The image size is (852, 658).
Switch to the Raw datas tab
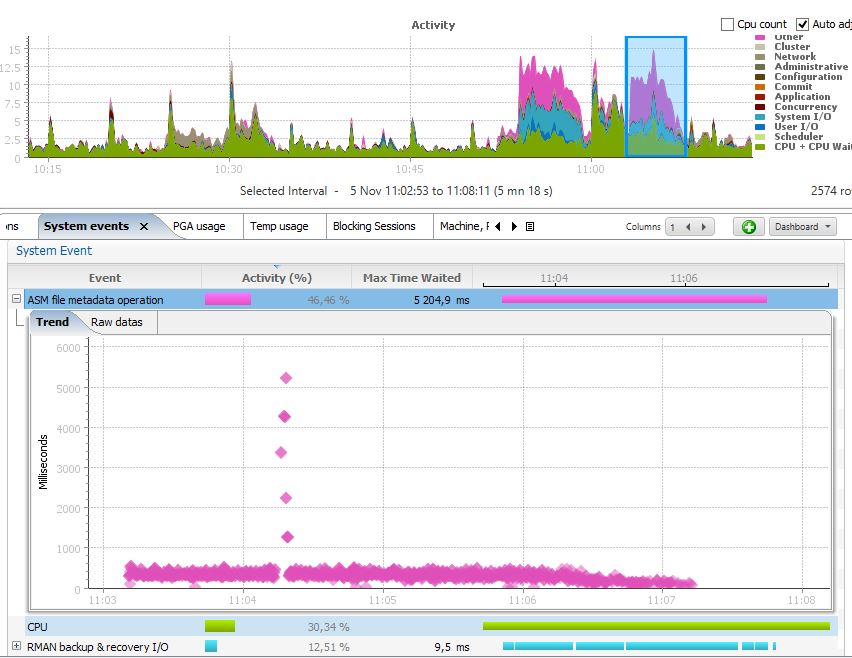click(117, 322)
